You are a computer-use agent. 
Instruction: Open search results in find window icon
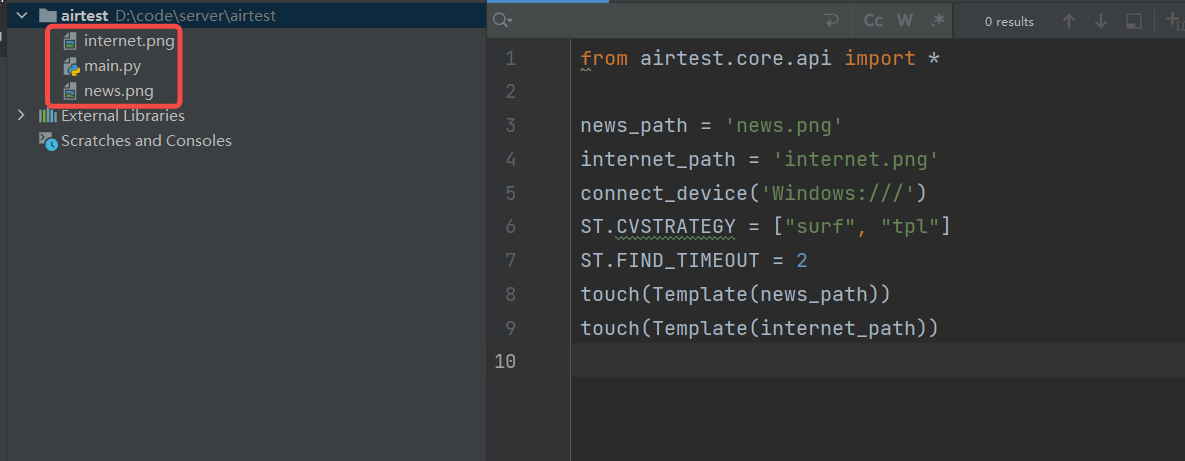pos(1134,22)
